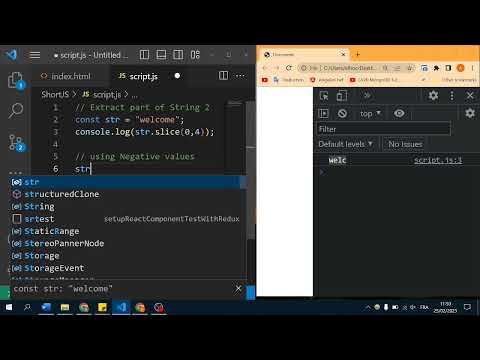Image resolution: width=480 pixels, height=360 pixels.
Task: Select 'str' autocomplete suggestion
Action: pos(127,182)
